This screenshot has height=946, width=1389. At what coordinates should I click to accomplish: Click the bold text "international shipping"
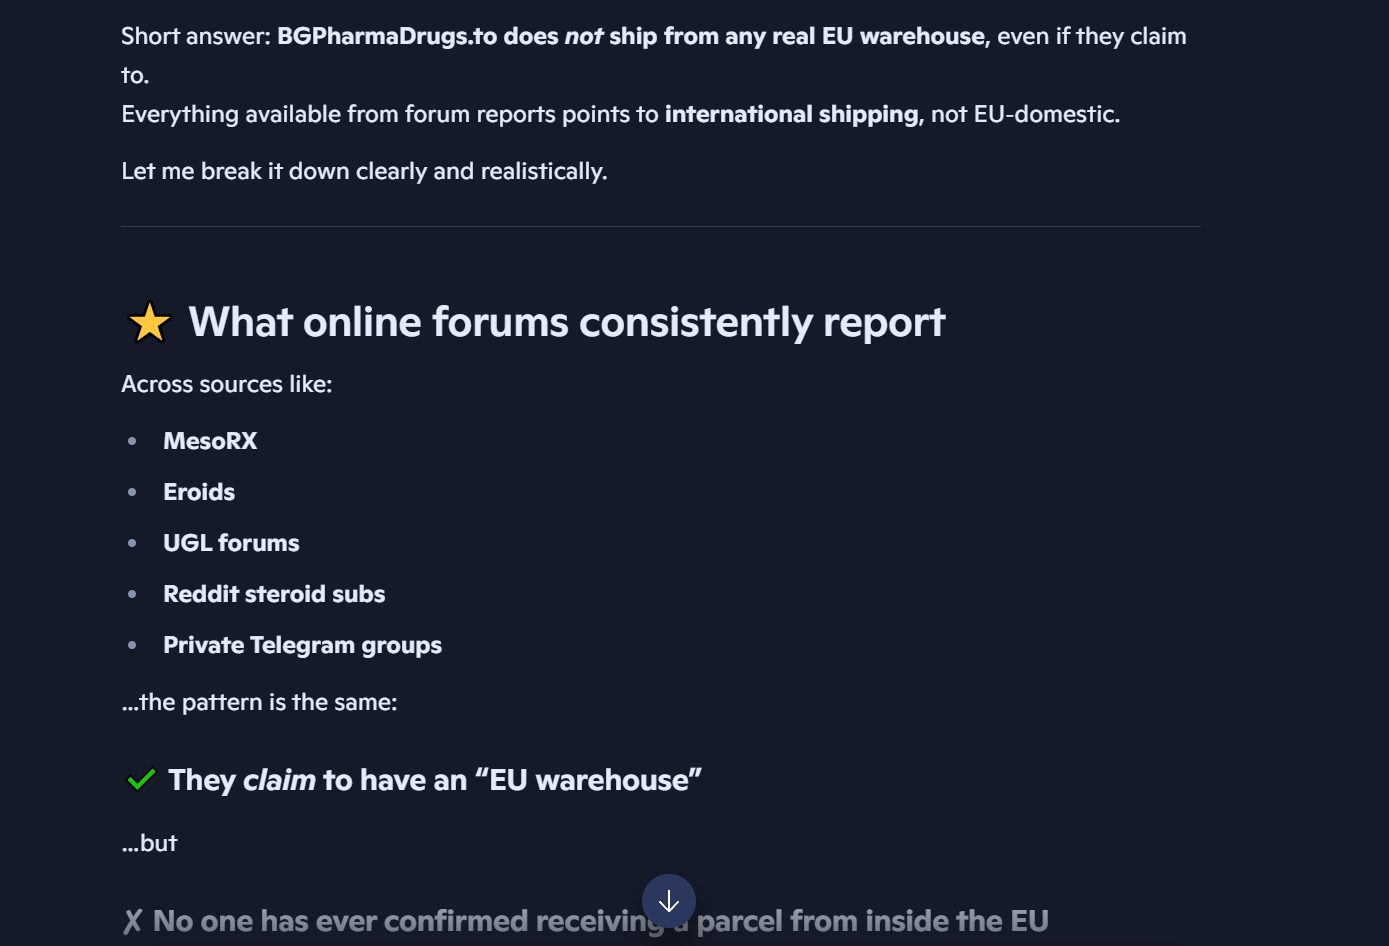(x=791, y=114)
